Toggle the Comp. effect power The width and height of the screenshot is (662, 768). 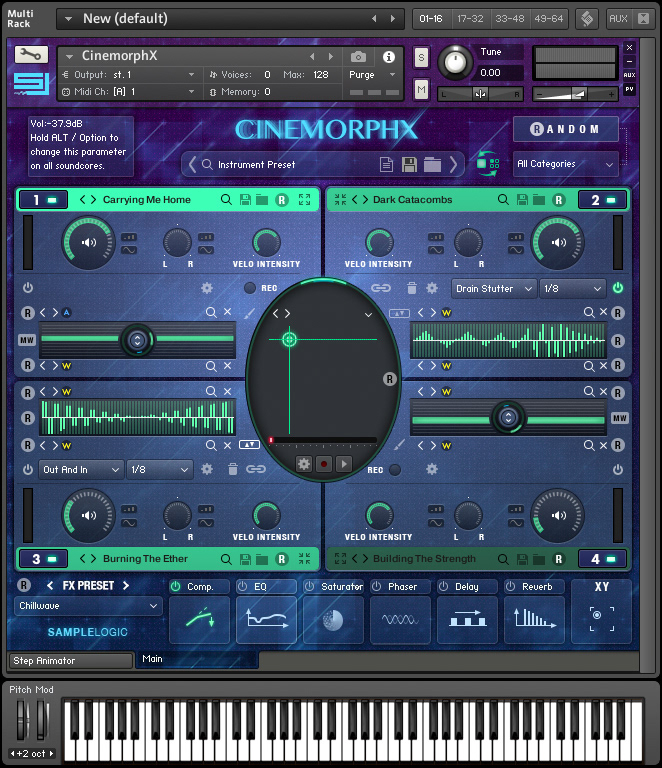click(175, 586)
